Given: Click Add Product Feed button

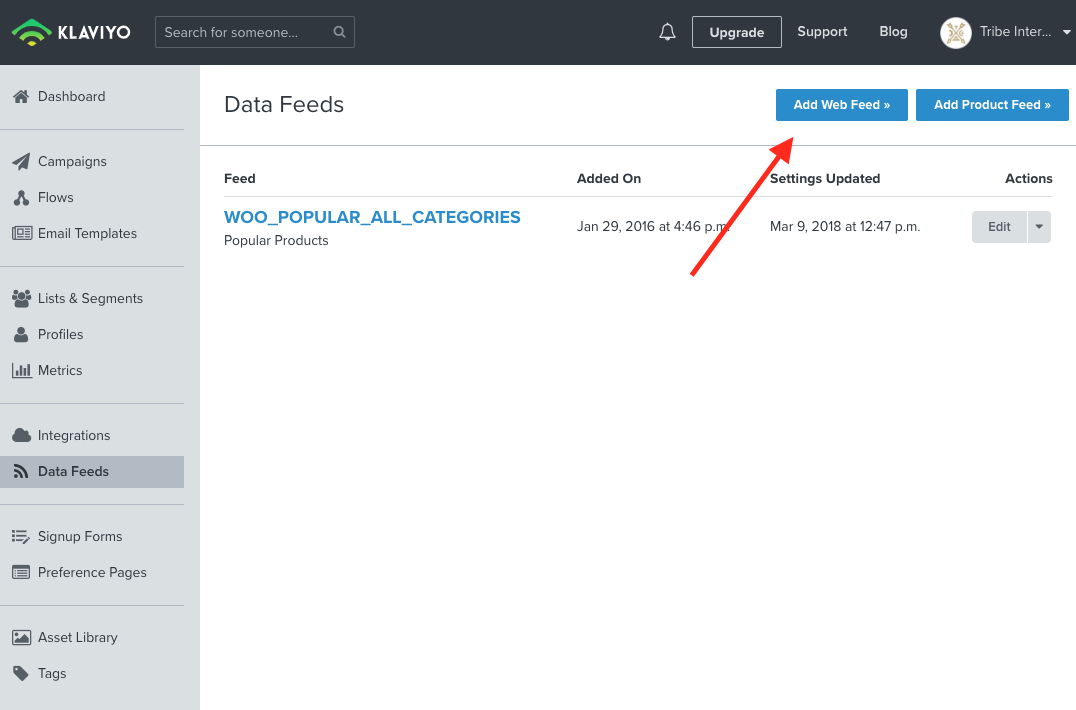Looking at the screenshot, I should (x=992, y=105).
